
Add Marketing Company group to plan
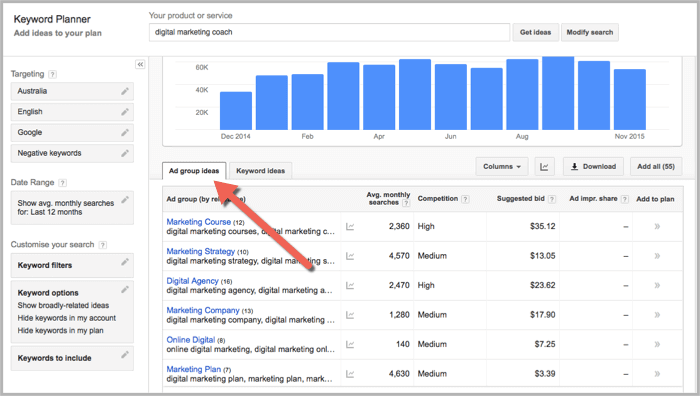pyautogui.click(x=657, y=315)
